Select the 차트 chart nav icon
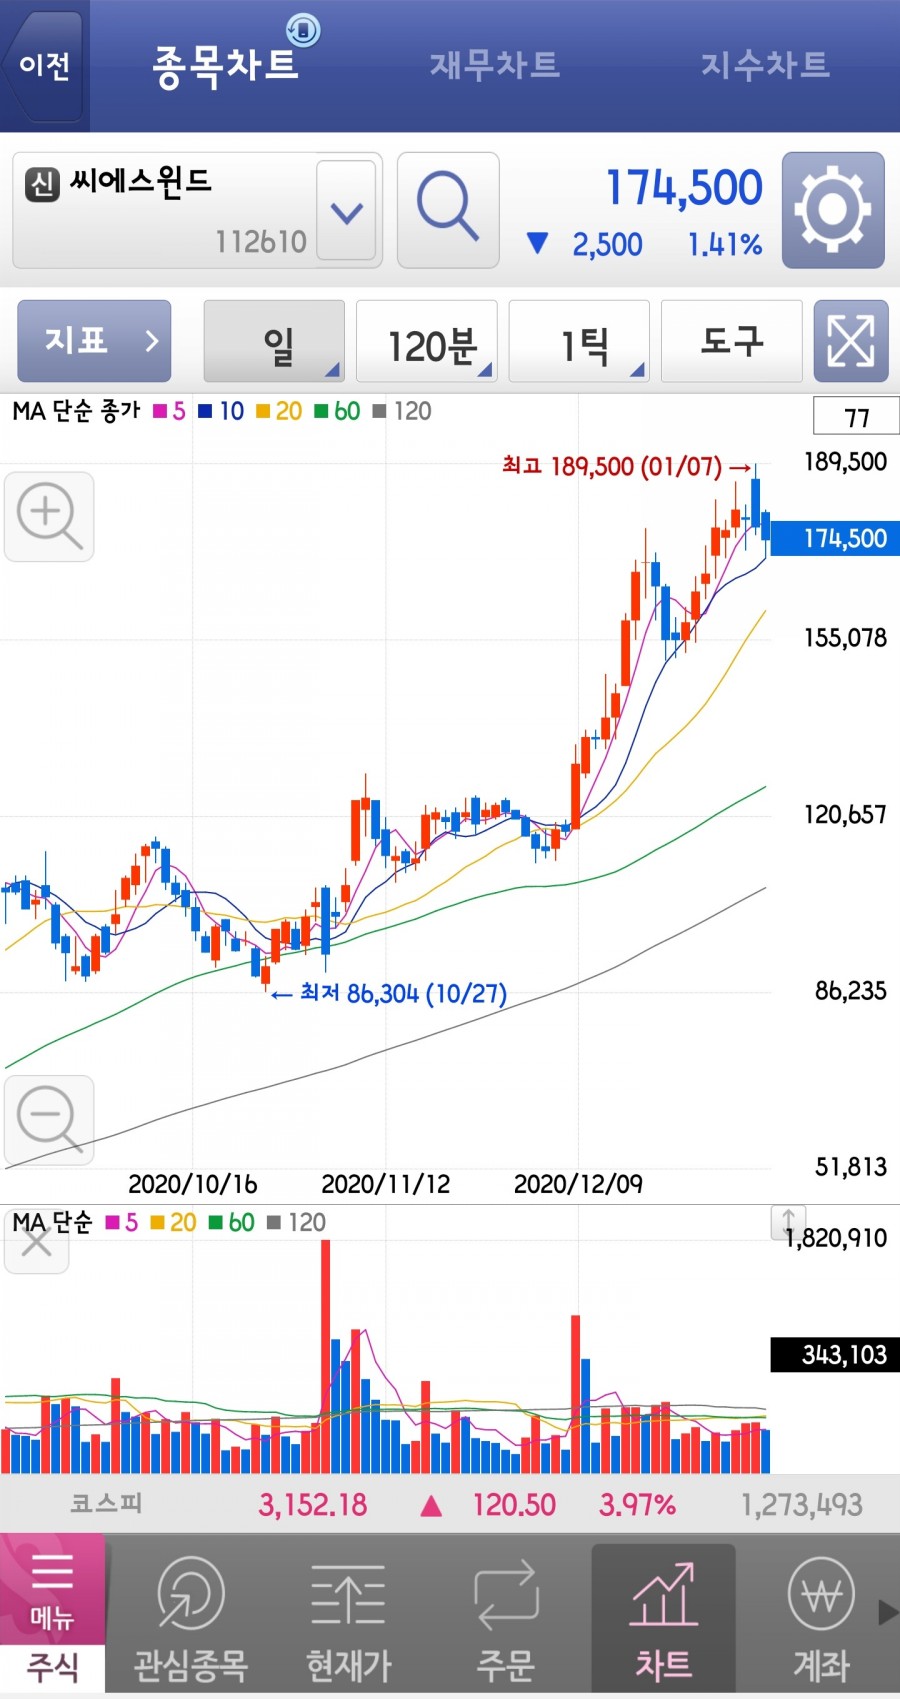This screenshot has width=900, height=1699. 664,1618
